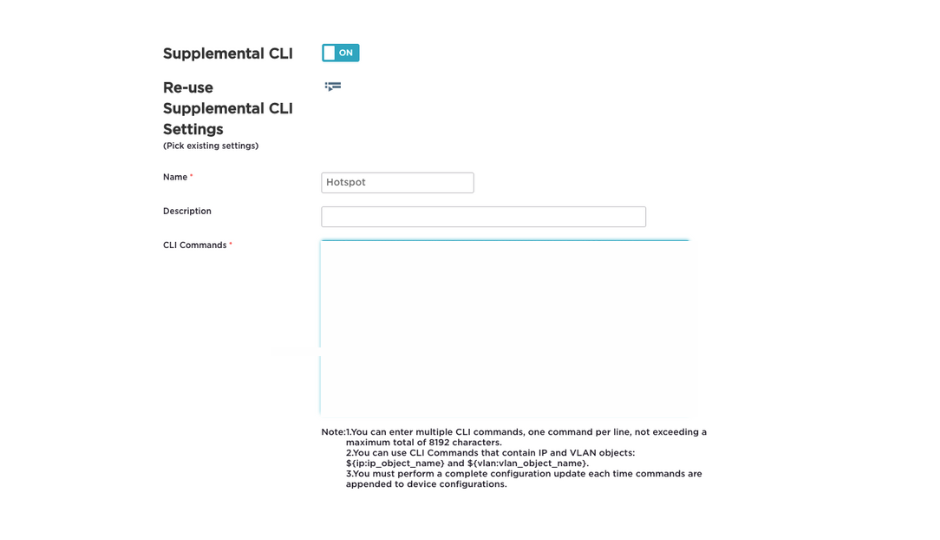The width and height of the screenshot is (940, 540).
Task: Click the Name field label
Action: [175, 177]
